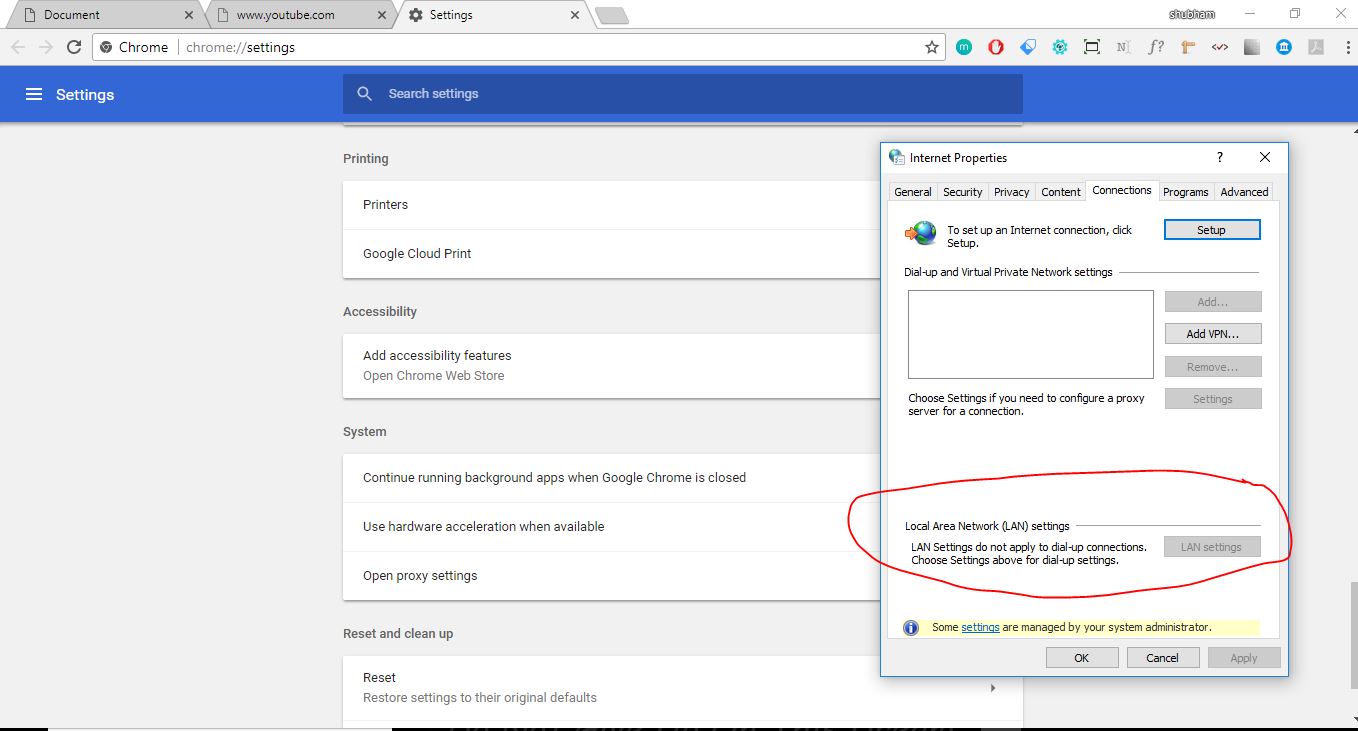This screenshot has height=731, width=1358.
Task: Click the teal 'm' extension icon
Action: [x=964, y=47]
